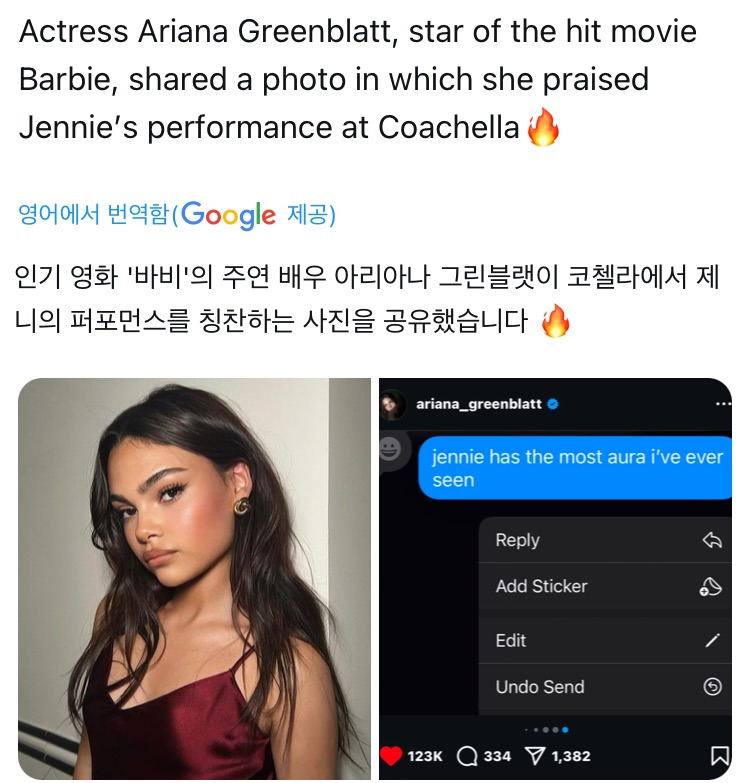Open ariana_greenblatt profile username link
The image size is (750, 783).
point(478,404)
